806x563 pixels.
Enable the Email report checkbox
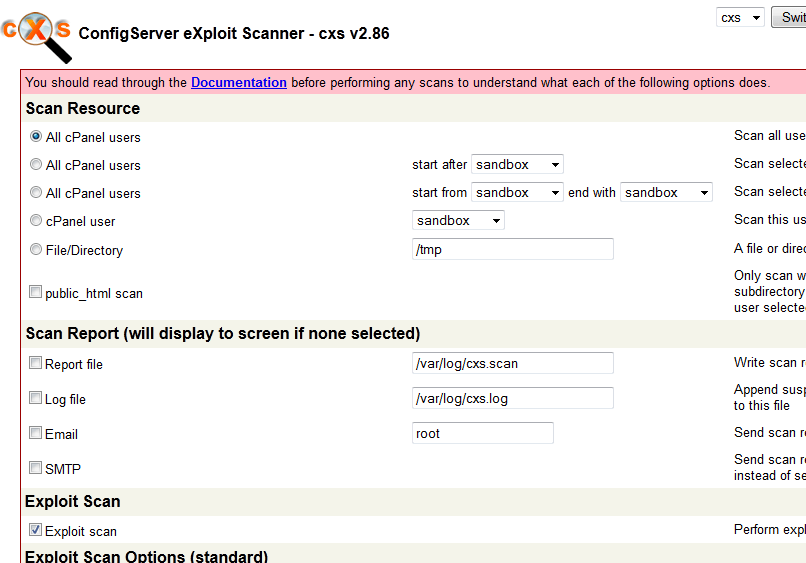click(x=35, y=433)
